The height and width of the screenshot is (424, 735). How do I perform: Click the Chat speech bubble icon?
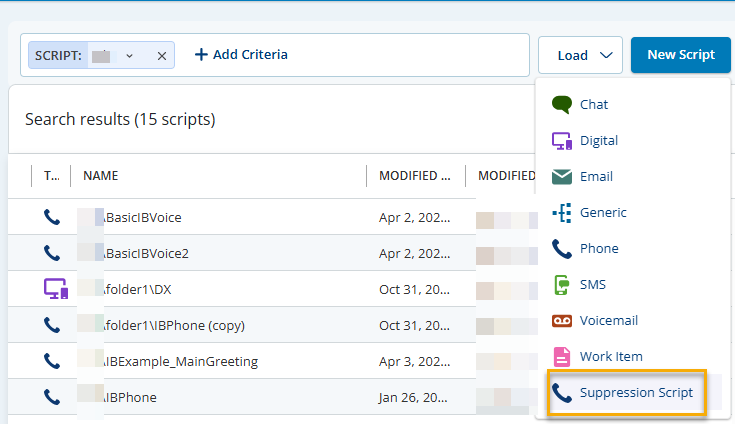click(x=561, y=105)
